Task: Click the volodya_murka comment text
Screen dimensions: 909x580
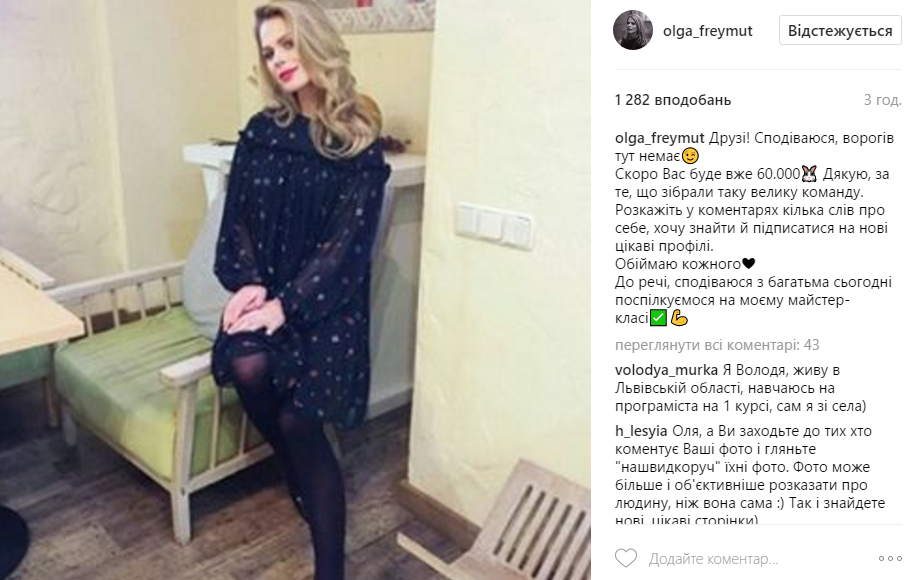Action: click(x=741, y=388)
